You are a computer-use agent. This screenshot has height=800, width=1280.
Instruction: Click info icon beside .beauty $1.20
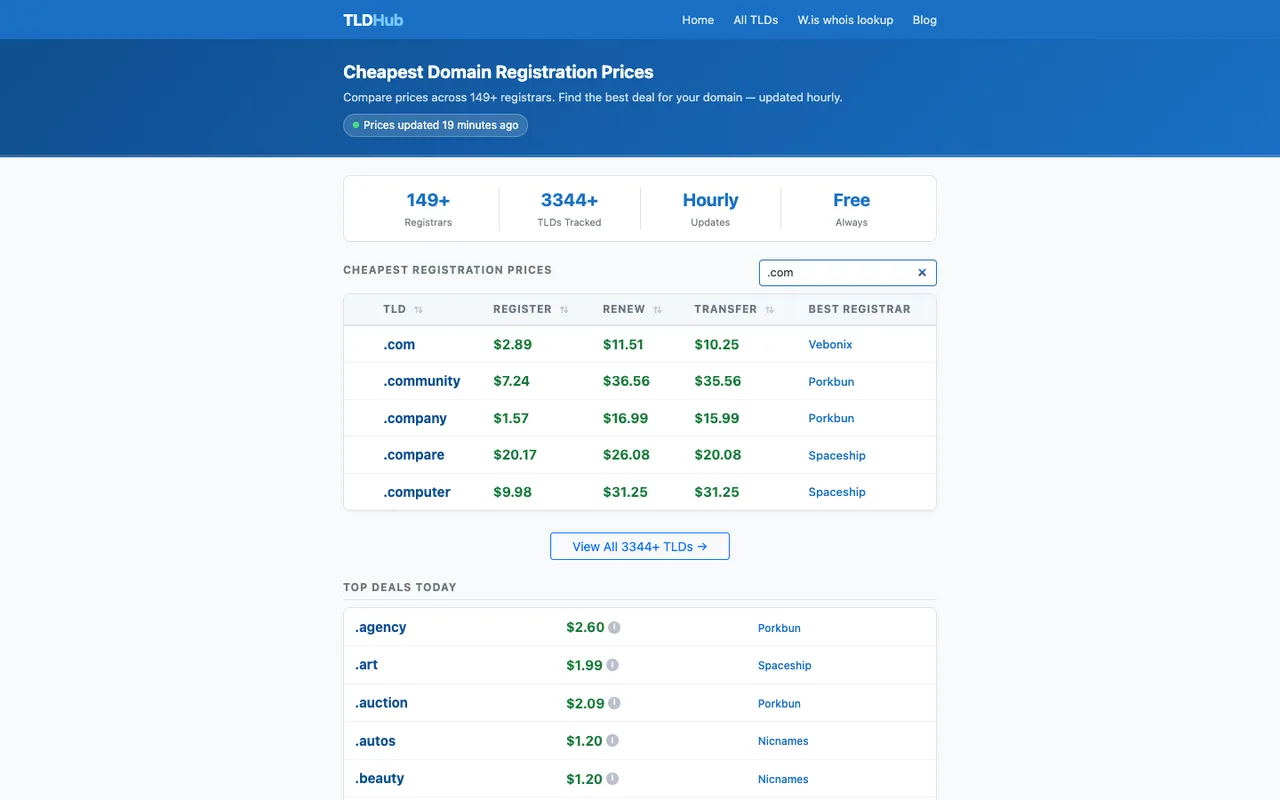(612, 778)
